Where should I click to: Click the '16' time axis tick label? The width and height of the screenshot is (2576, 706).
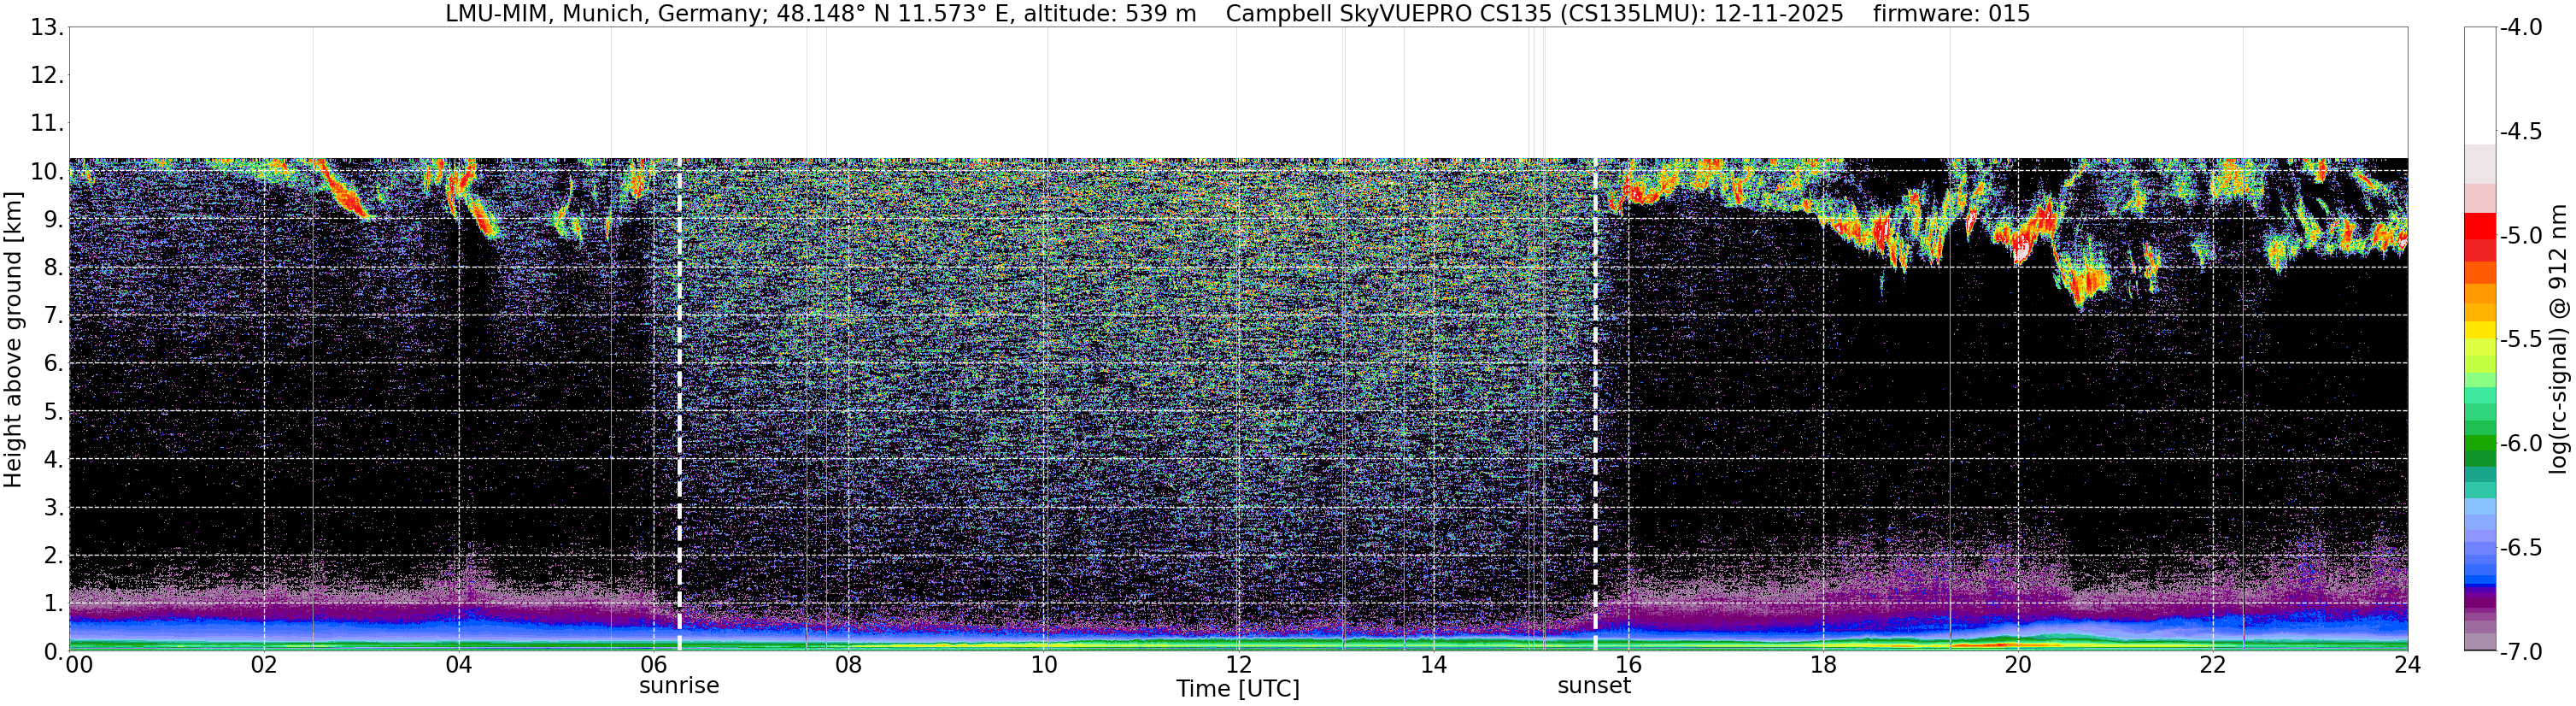click(1628, 665)
